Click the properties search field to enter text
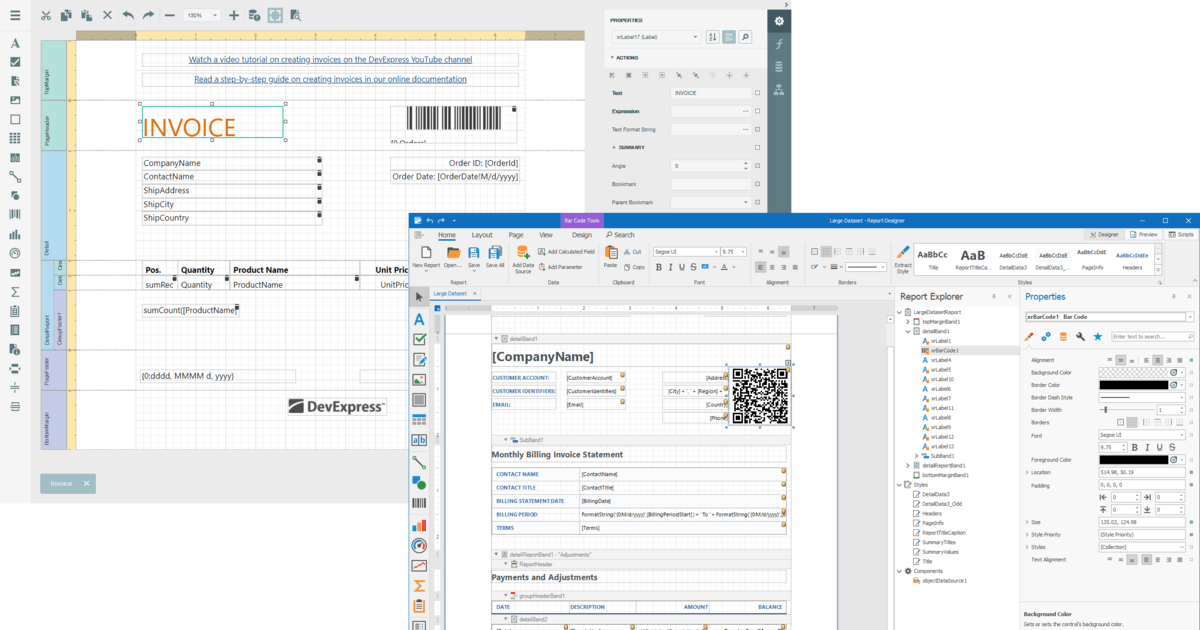The height and width of the screenshot is (630, 1200). pos(1150,336)
